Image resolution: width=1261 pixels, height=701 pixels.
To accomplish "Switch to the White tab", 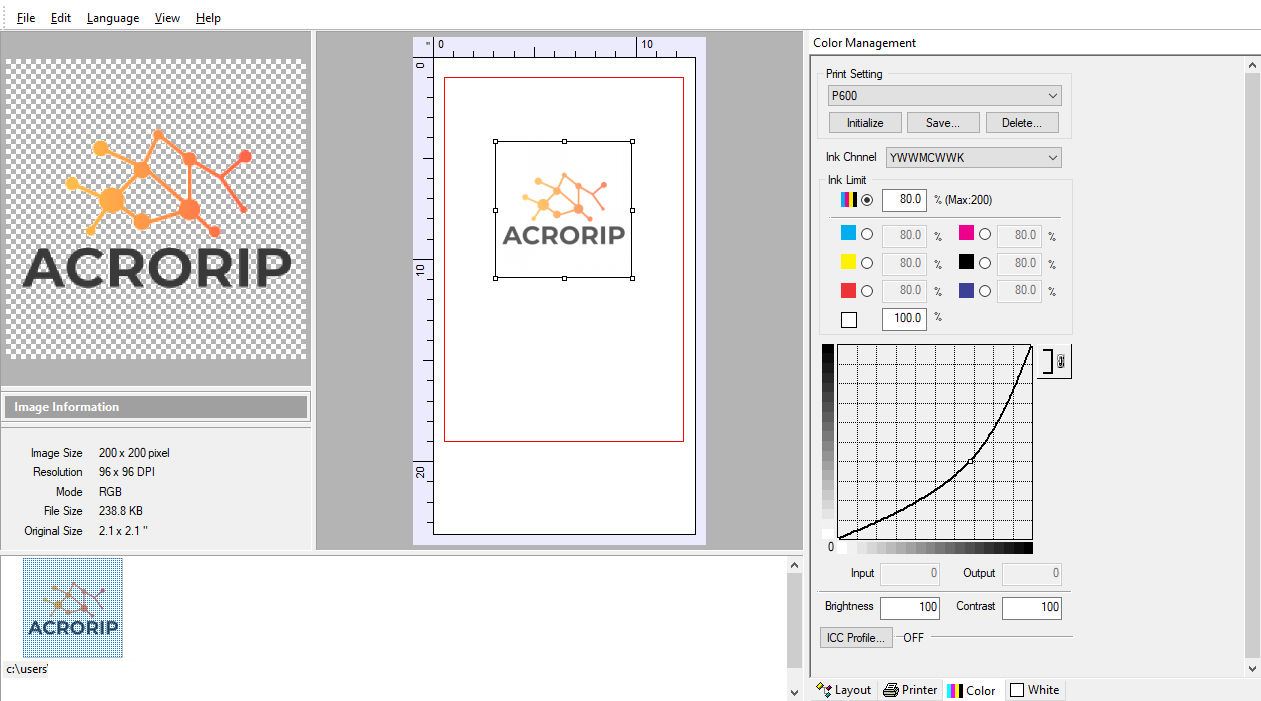I will (x=1035, y=690).
